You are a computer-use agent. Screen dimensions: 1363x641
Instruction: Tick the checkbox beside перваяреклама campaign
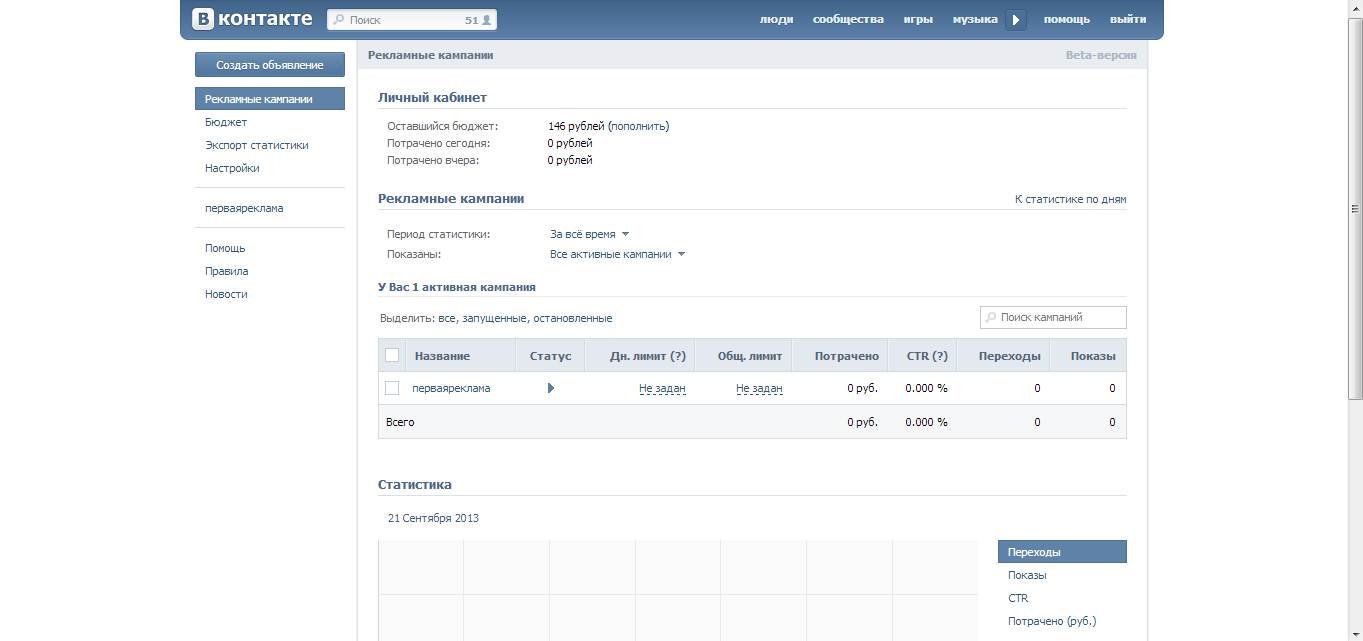(x=392, y=388)
